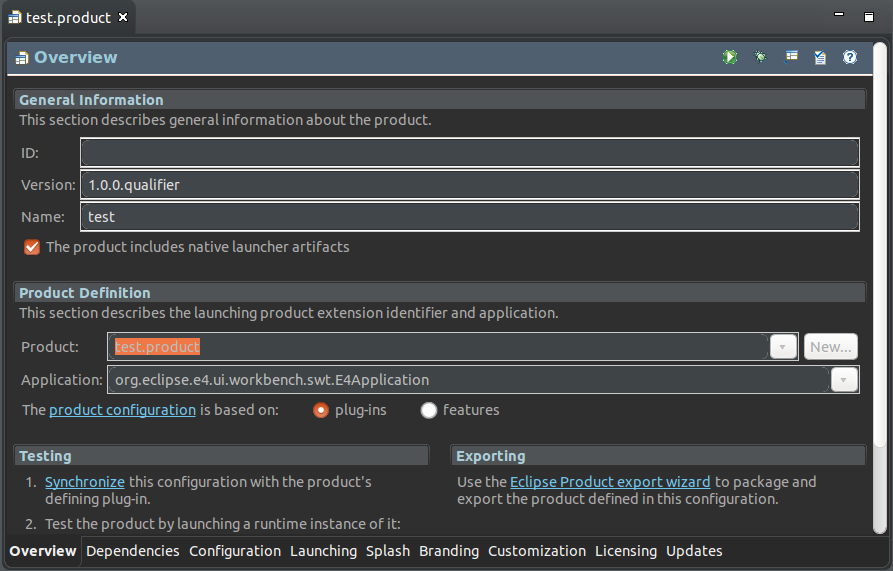Click the validate product checklist icon
The image size is (893, 571).
click(820, 57)
